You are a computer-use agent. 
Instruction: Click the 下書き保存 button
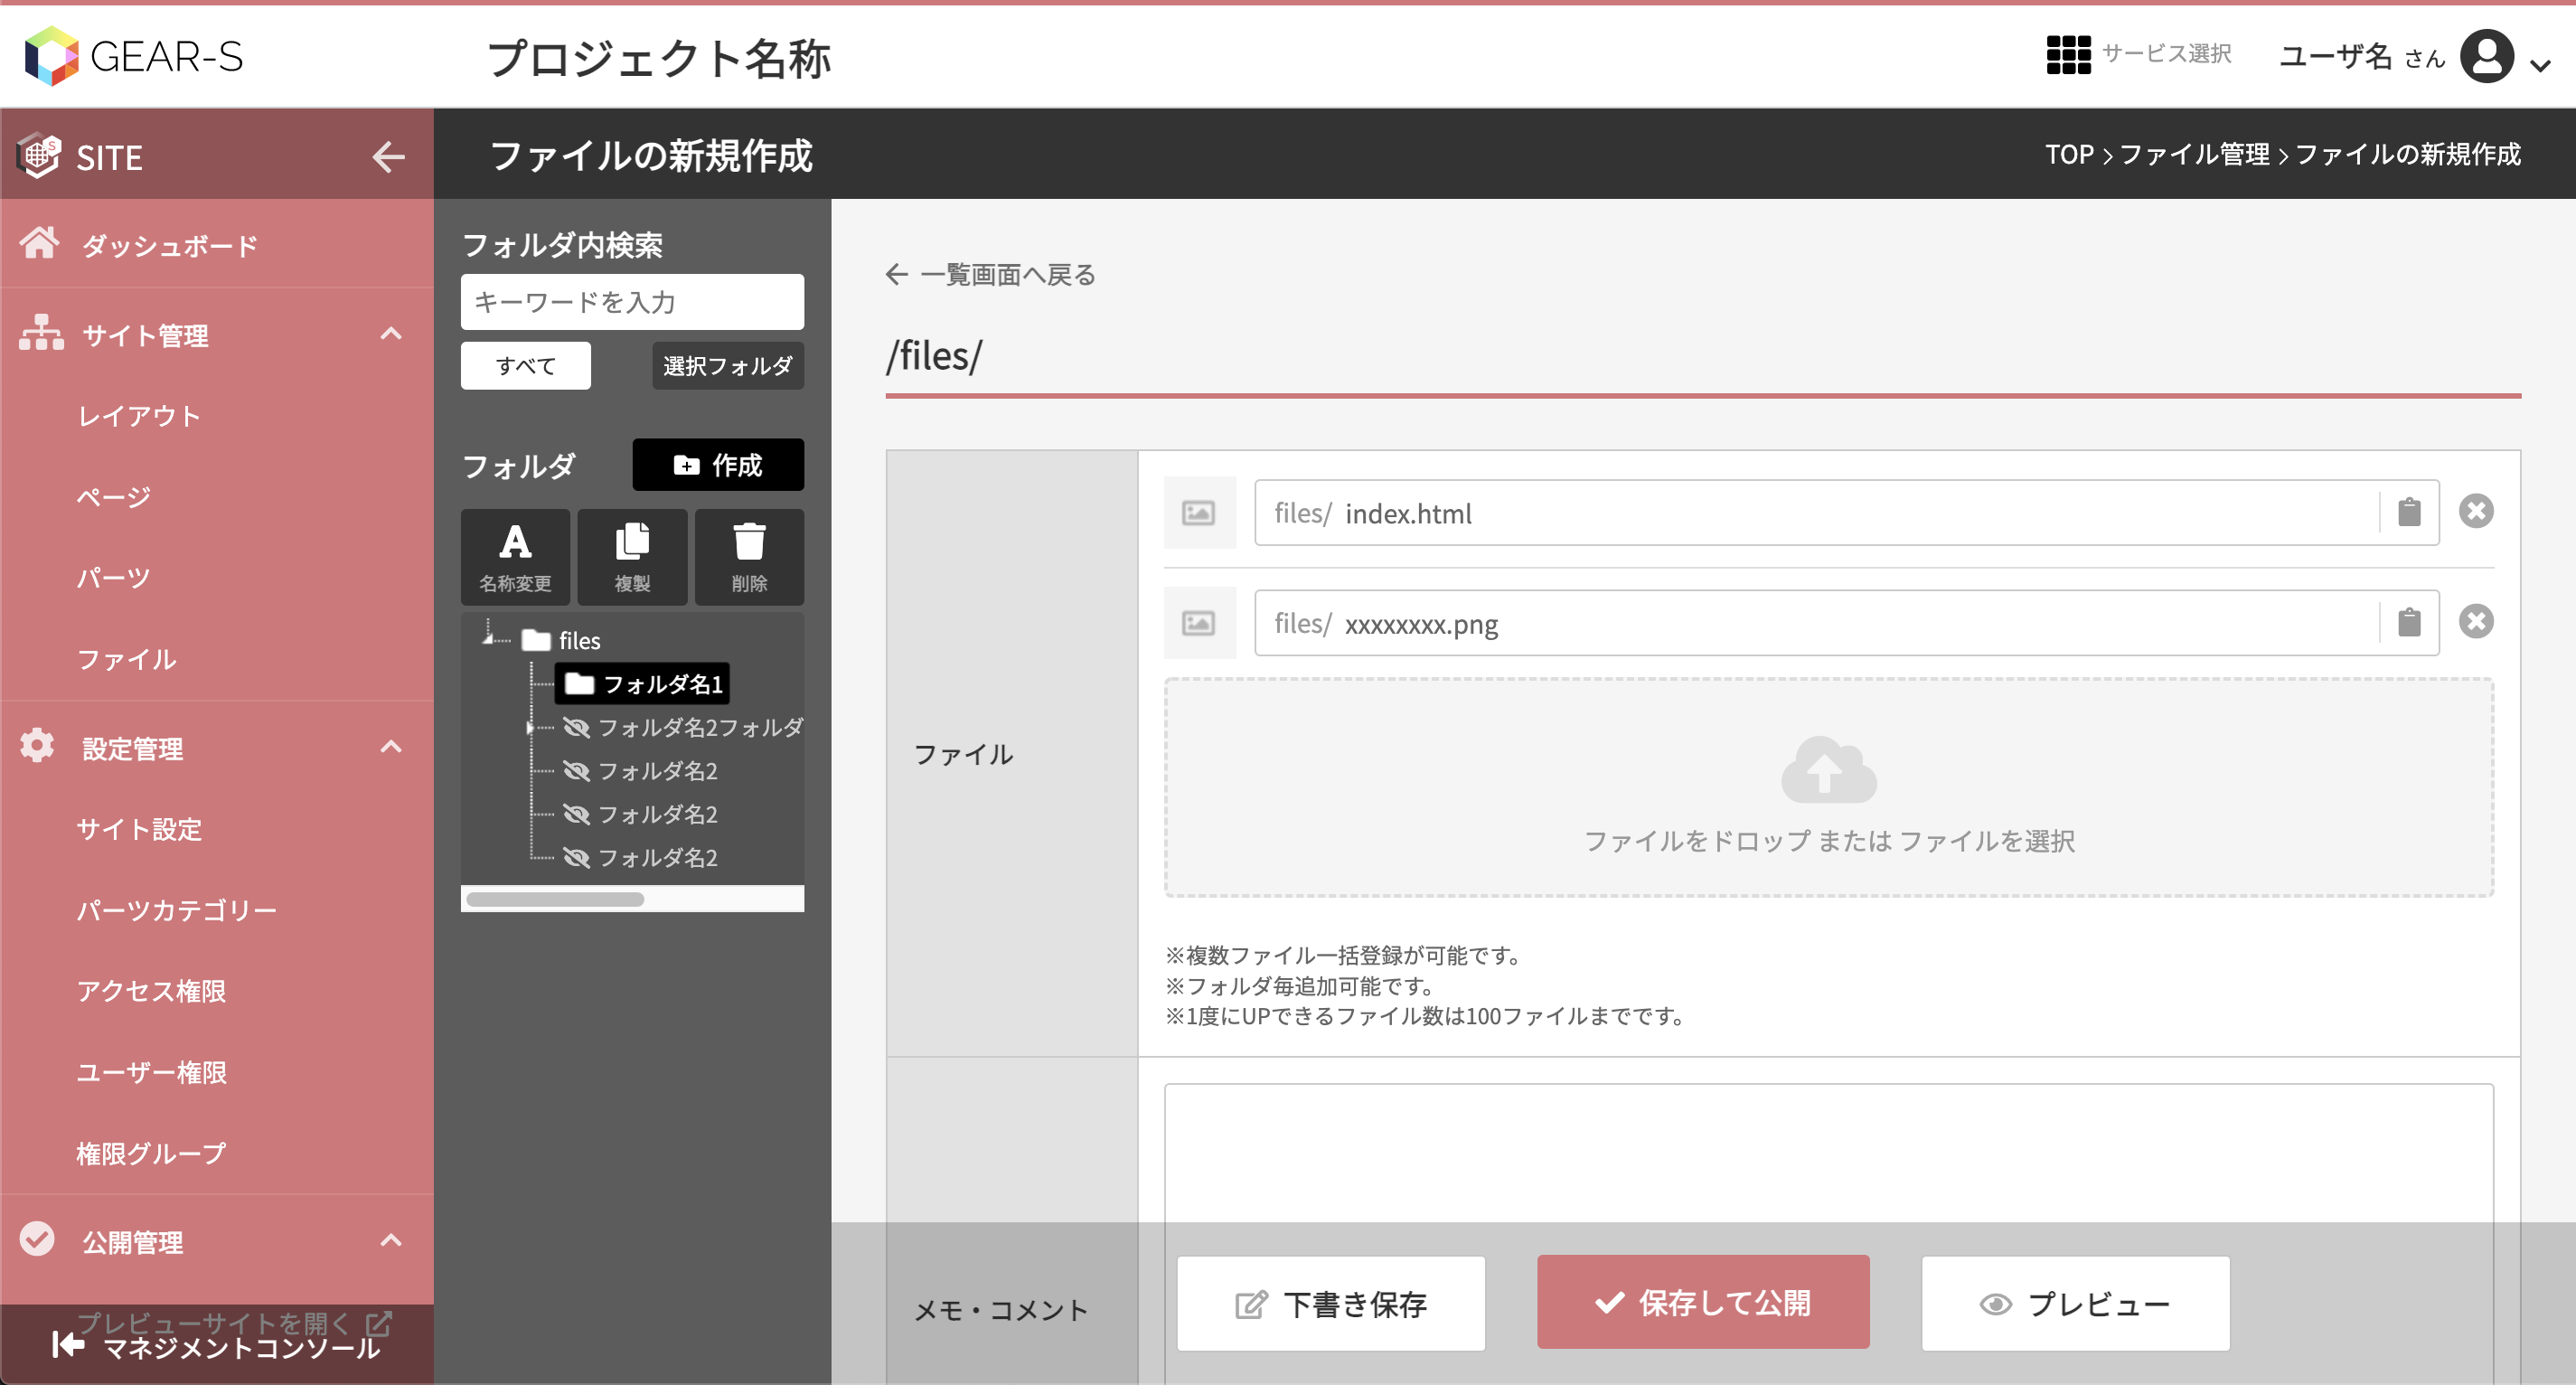(1330, 1303)
